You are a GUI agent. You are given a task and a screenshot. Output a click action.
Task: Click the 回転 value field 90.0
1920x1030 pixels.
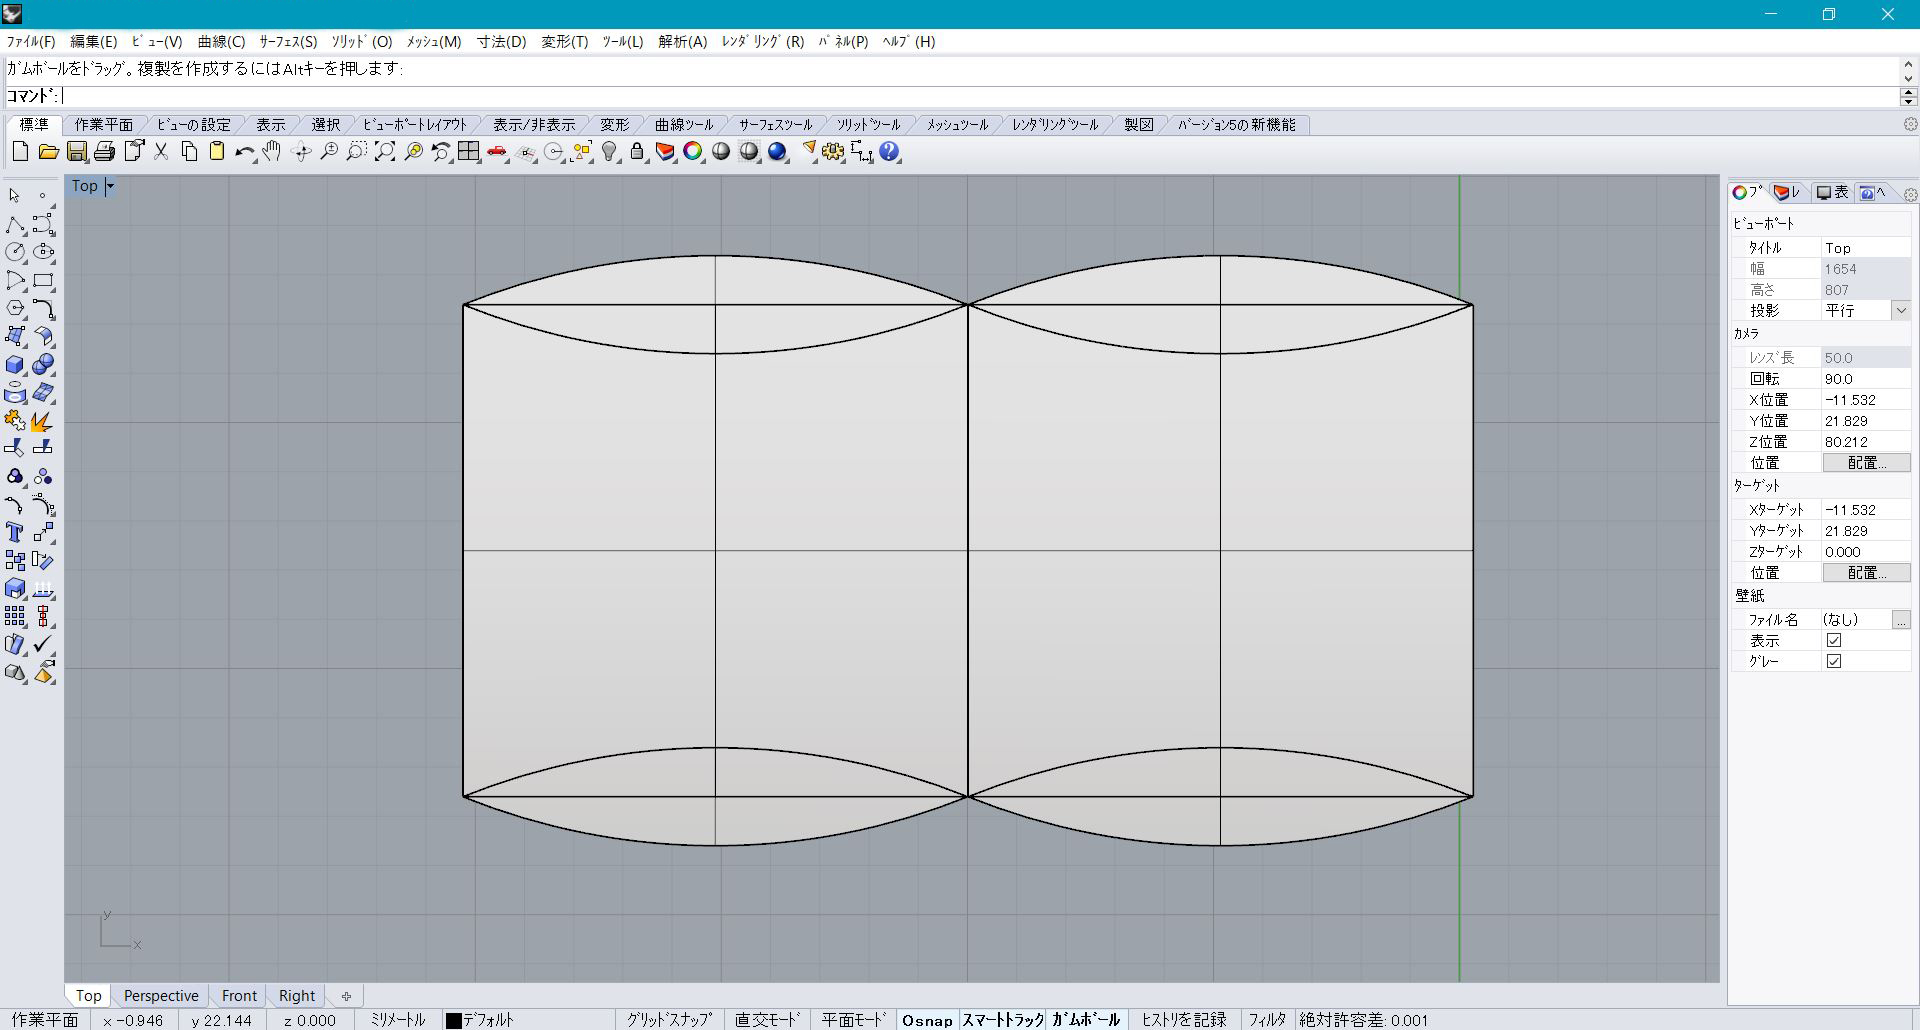(1866, 378)
